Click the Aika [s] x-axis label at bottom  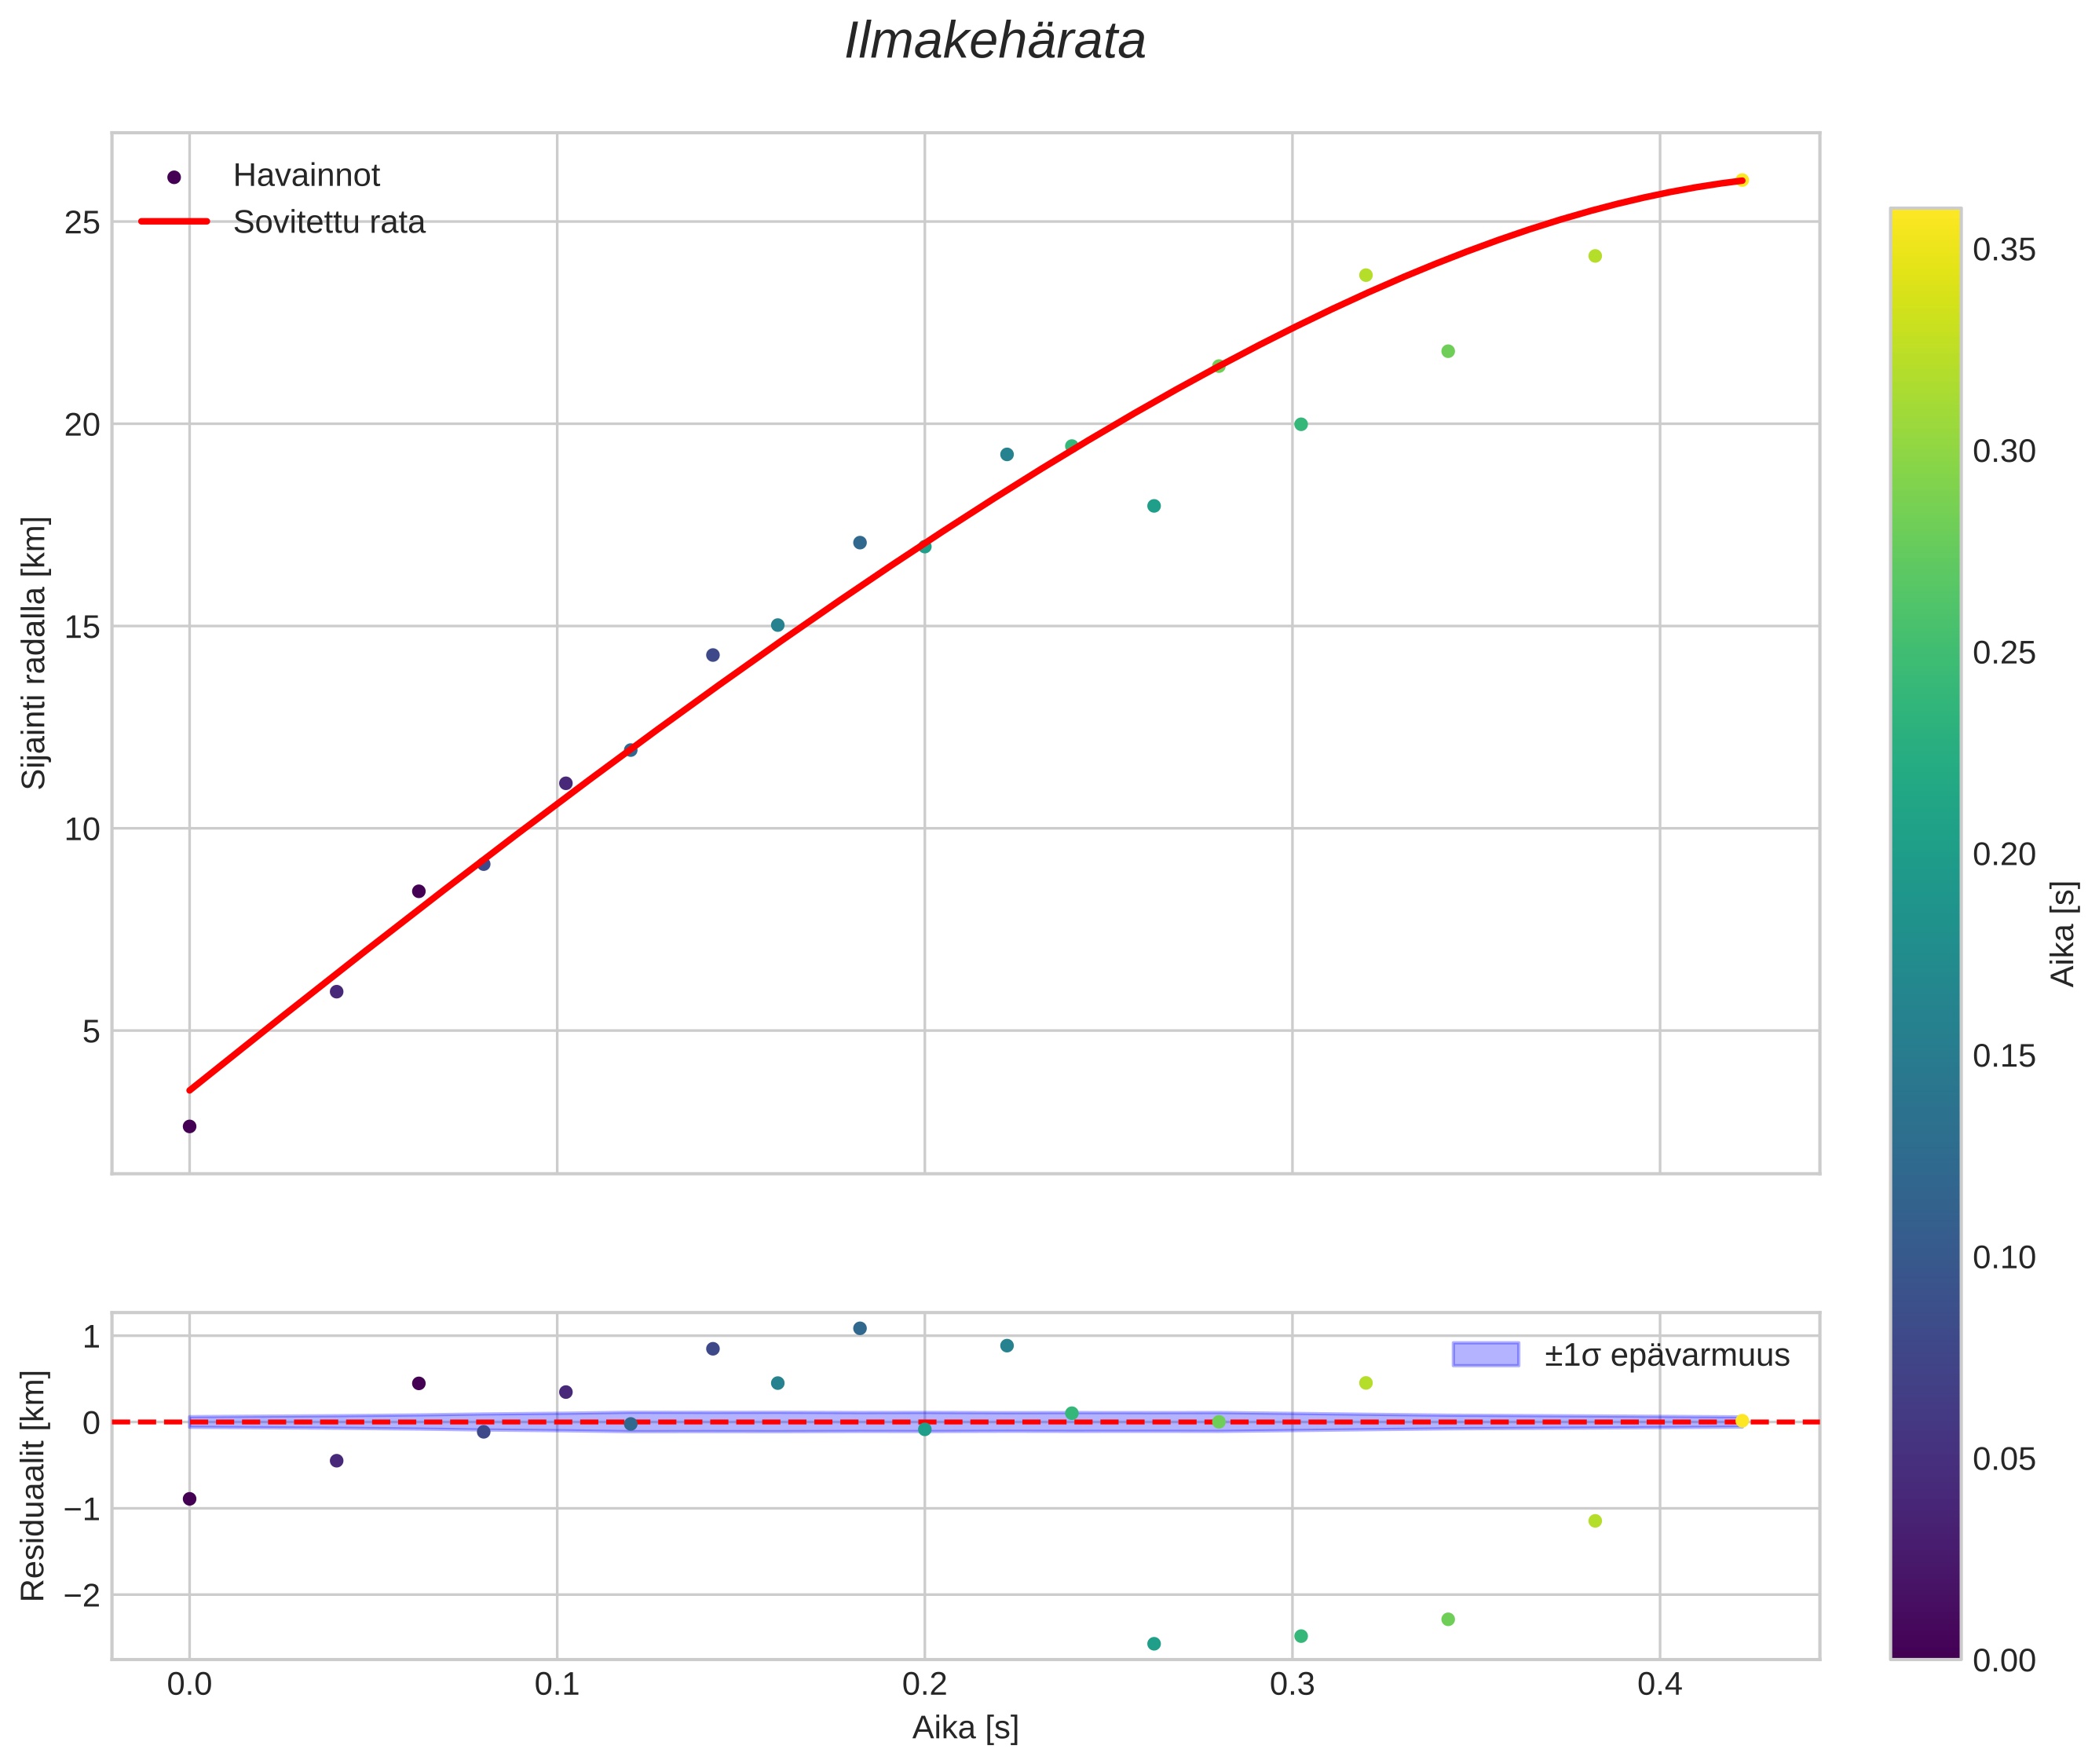pyautogui.click(x=965, y=1727)
